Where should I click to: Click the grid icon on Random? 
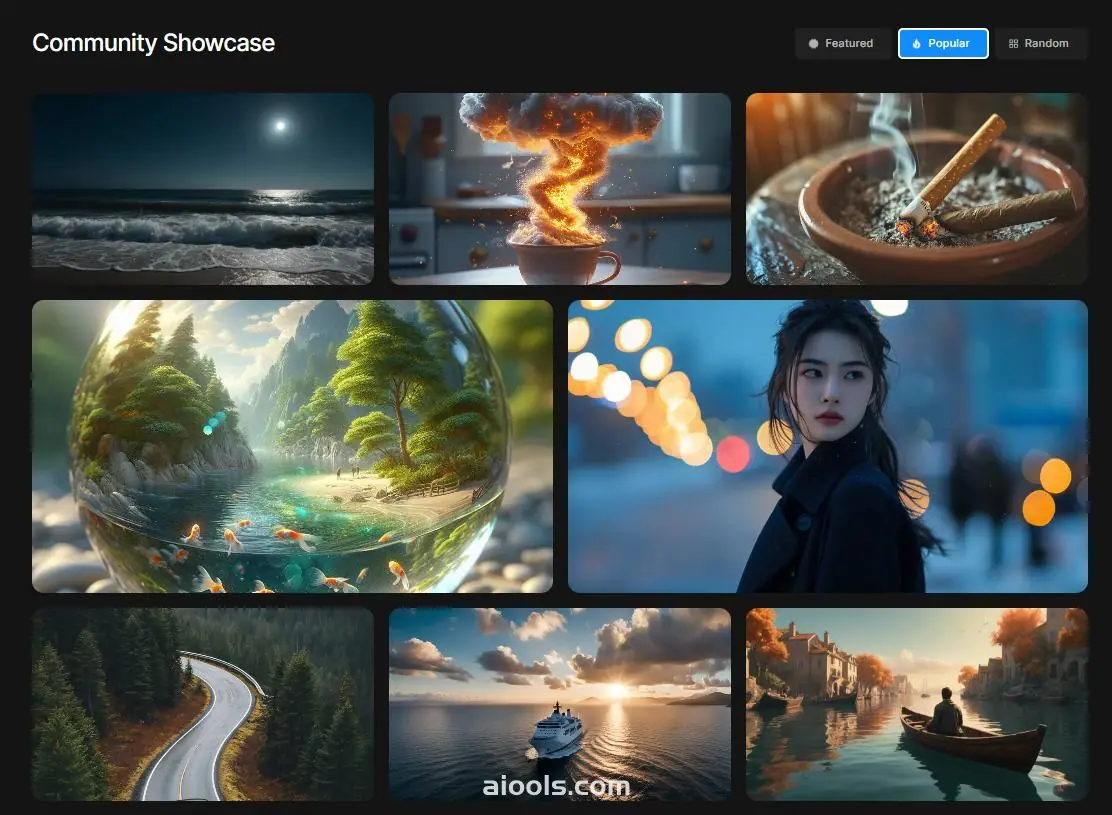[1013, 44]
